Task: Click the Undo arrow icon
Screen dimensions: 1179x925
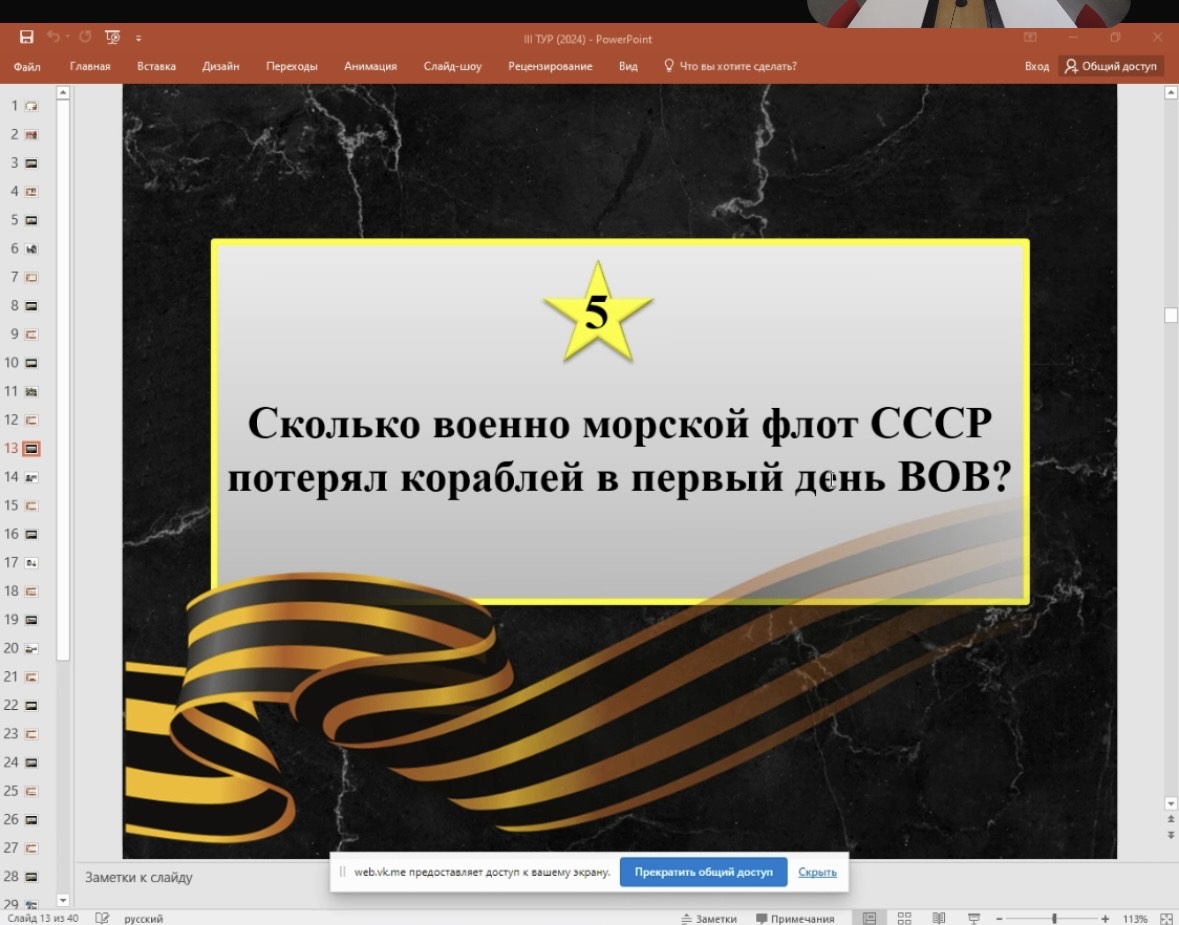Action: (x=55, y=36)
